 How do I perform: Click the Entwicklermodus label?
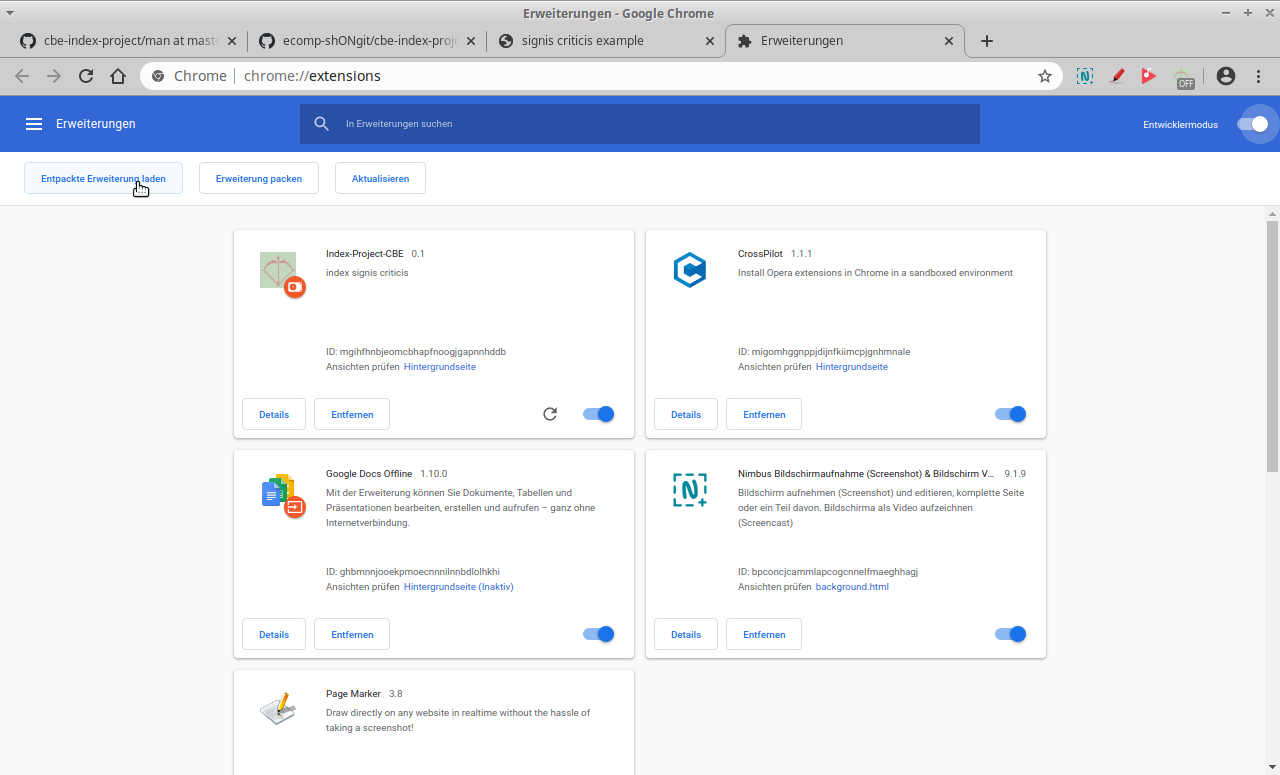[1181, 125]
